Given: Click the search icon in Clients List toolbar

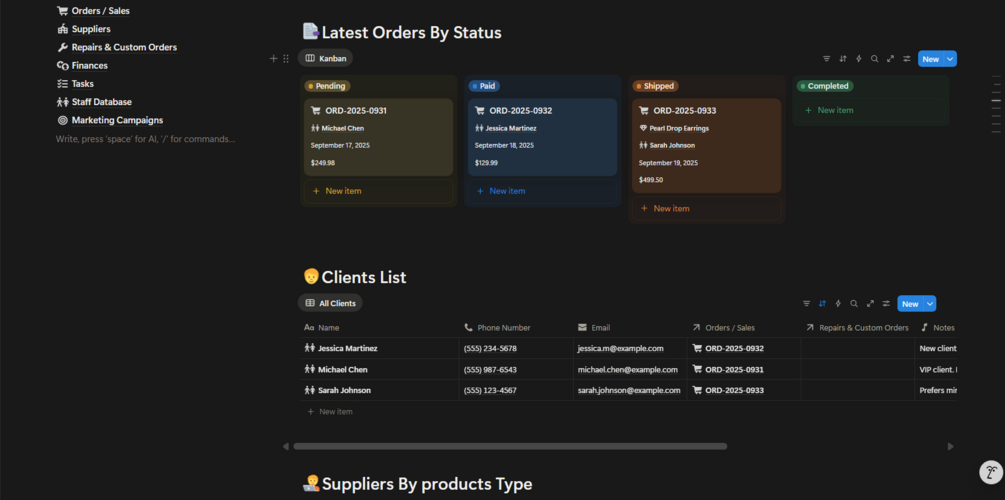Looking at the screenshot, I should 854,304.
